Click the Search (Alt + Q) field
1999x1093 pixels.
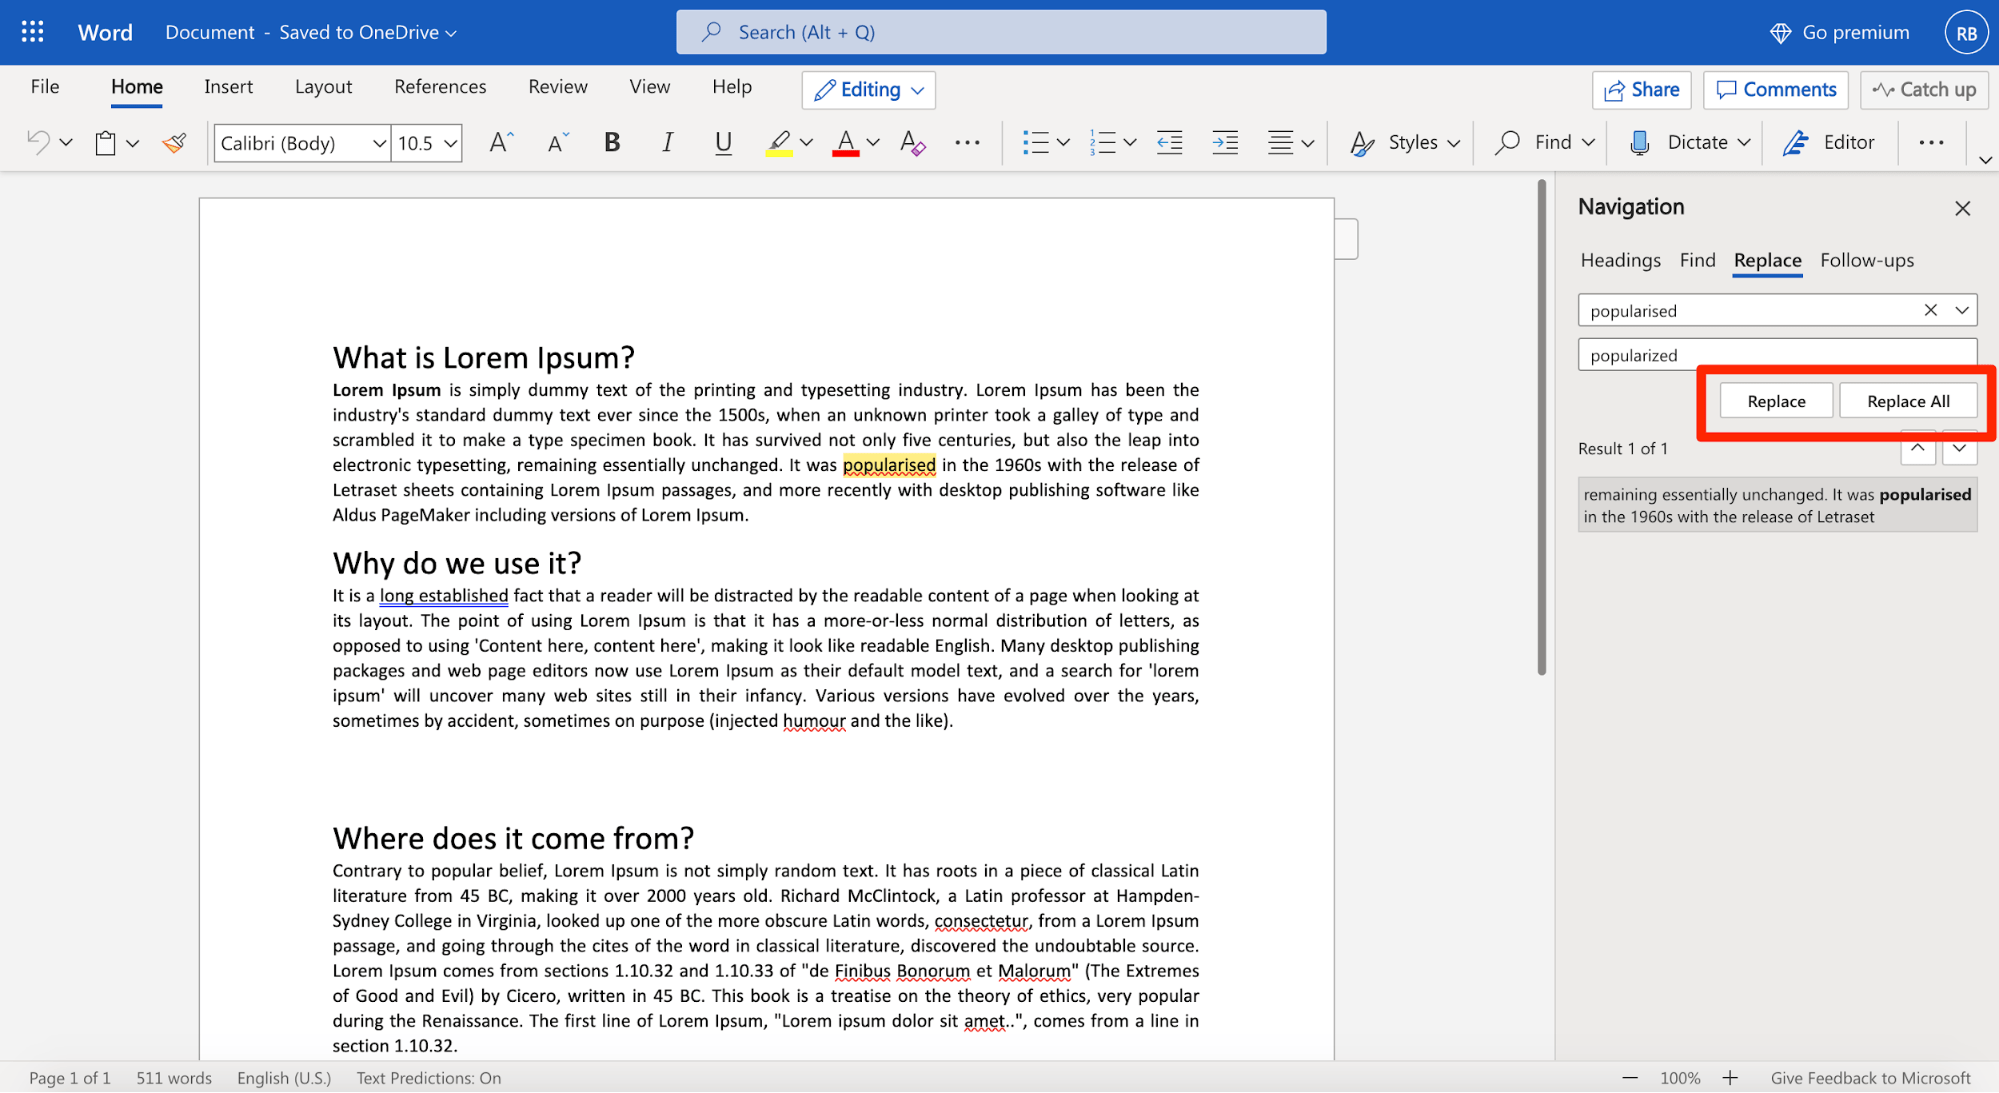[1000, 31]
